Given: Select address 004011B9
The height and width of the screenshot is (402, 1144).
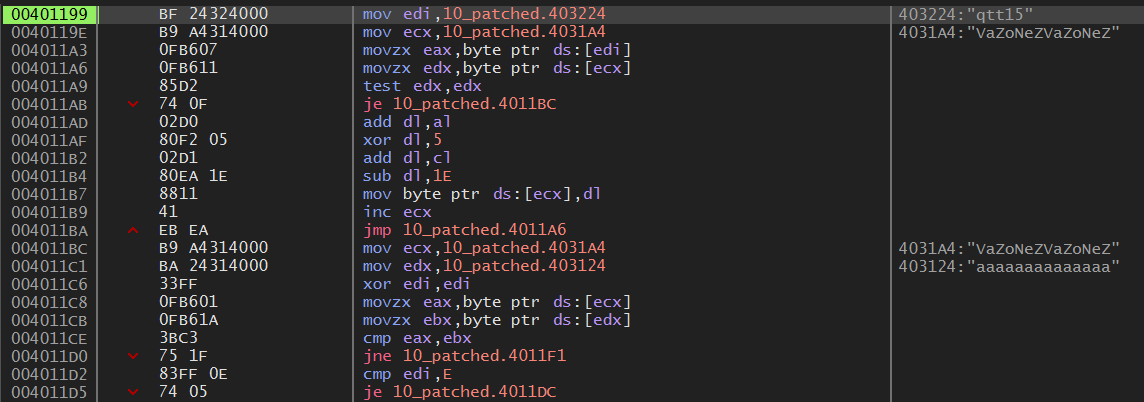Looking at the screenshot, I should [x=50, y=212].
